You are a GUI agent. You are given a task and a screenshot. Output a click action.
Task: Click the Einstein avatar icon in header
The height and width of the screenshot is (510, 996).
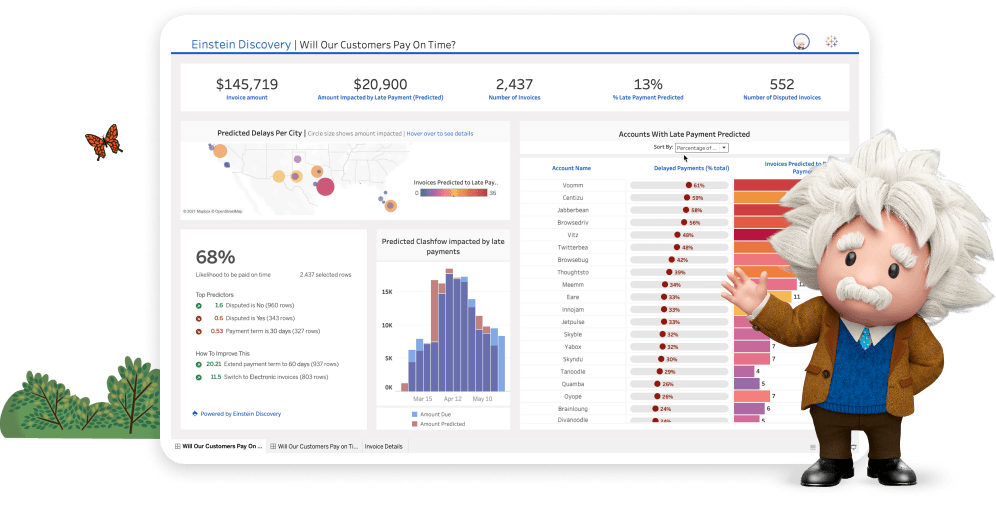coord(800,42)
